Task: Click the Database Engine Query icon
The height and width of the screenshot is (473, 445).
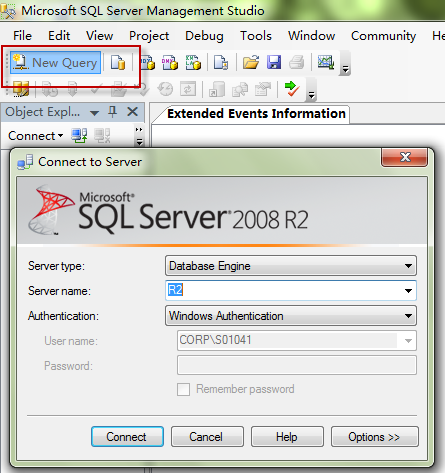Action: point(118,62)
